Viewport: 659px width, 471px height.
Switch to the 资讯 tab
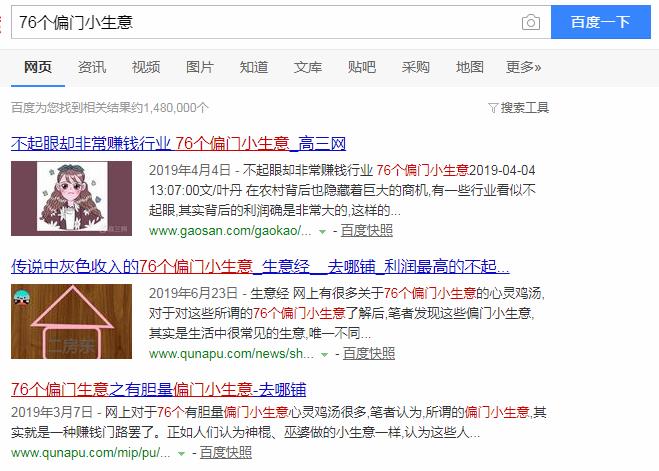click(x=92, y=67)
